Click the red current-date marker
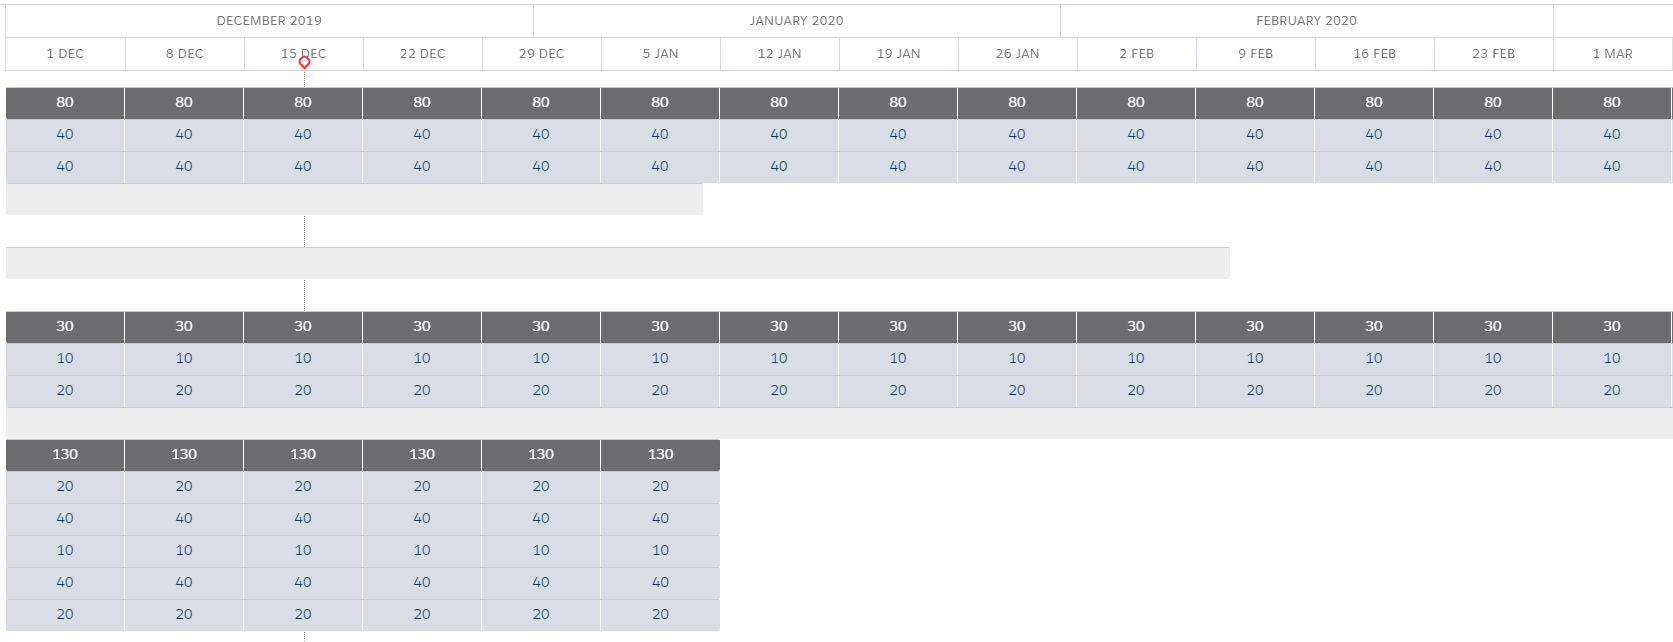The image size is (1673, 642). click(304, 62)
